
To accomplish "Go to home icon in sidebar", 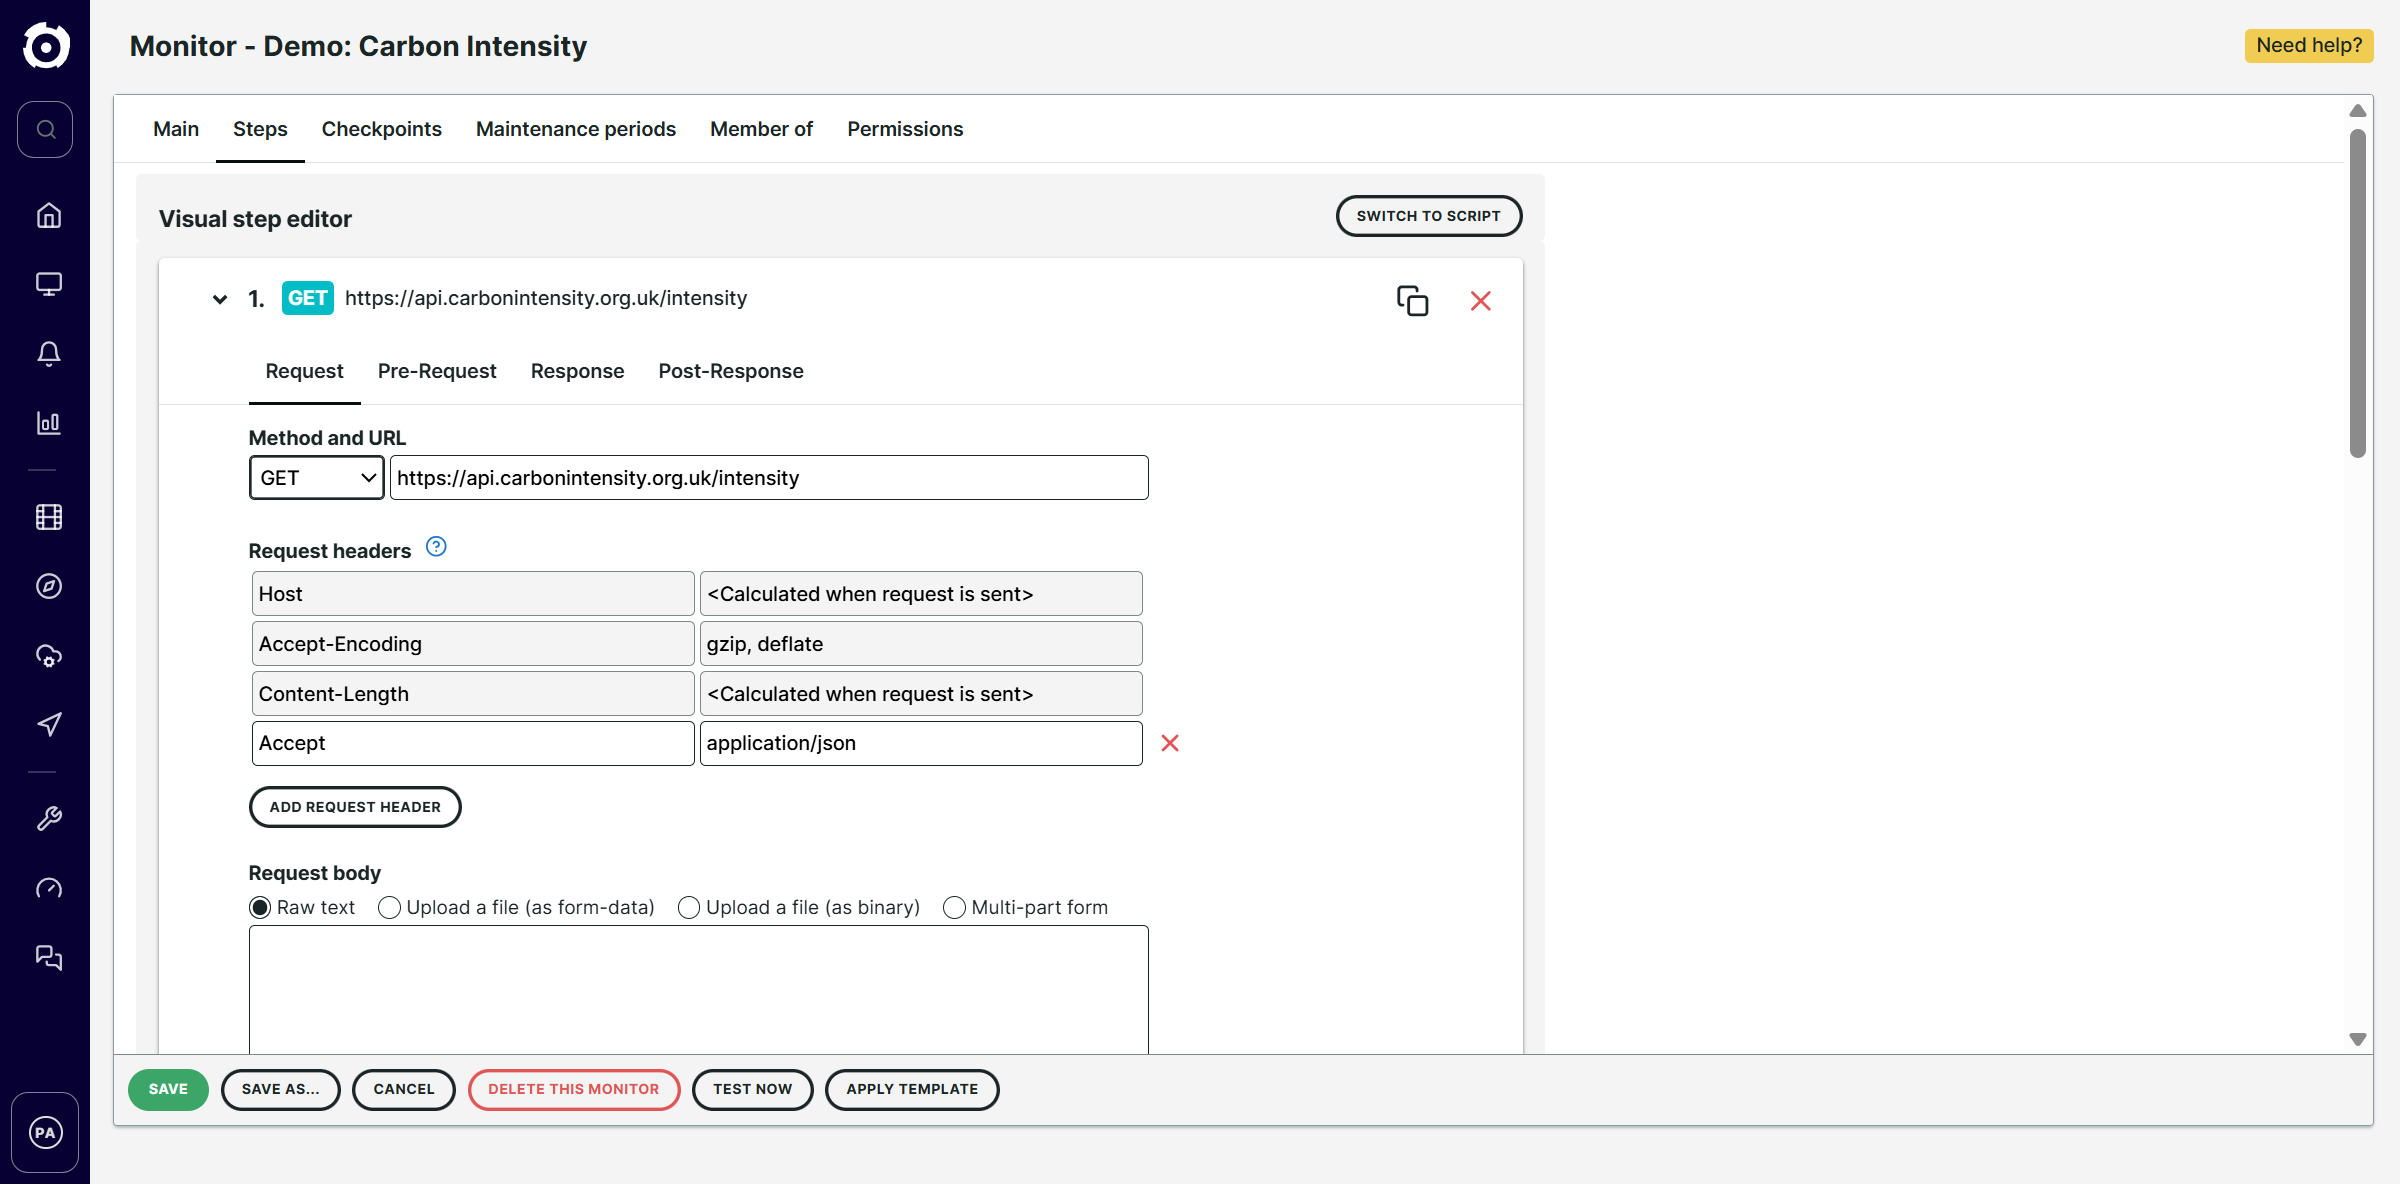I will (x=48, y=216).
